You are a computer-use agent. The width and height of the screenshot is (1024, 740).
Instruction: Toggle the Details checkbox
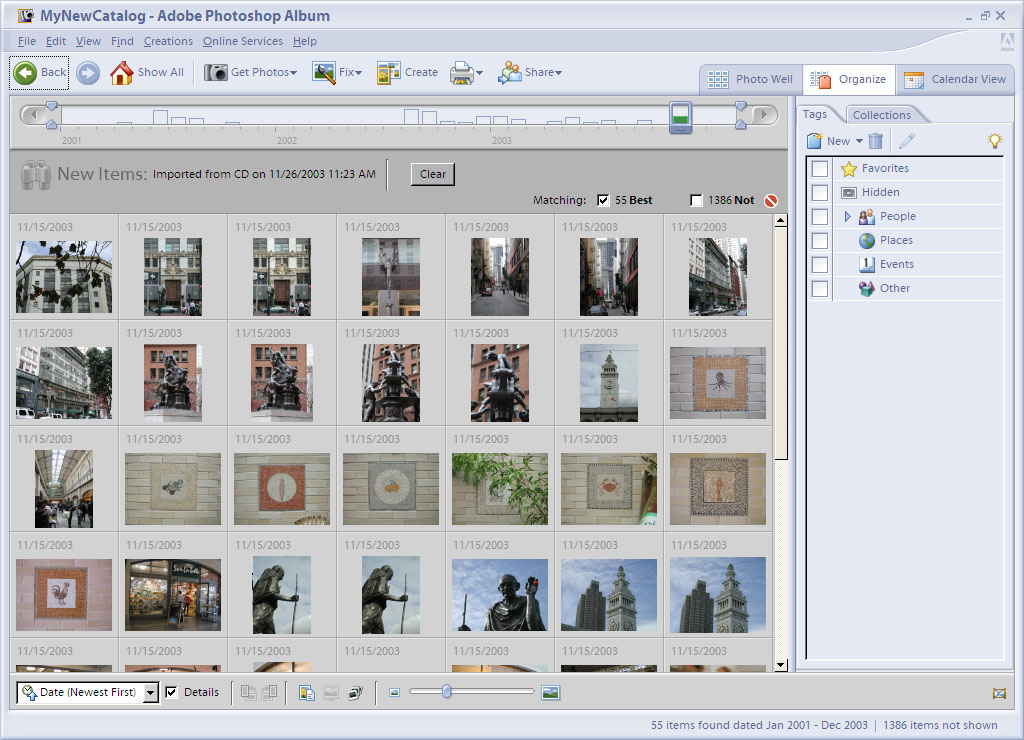(171, 692)
